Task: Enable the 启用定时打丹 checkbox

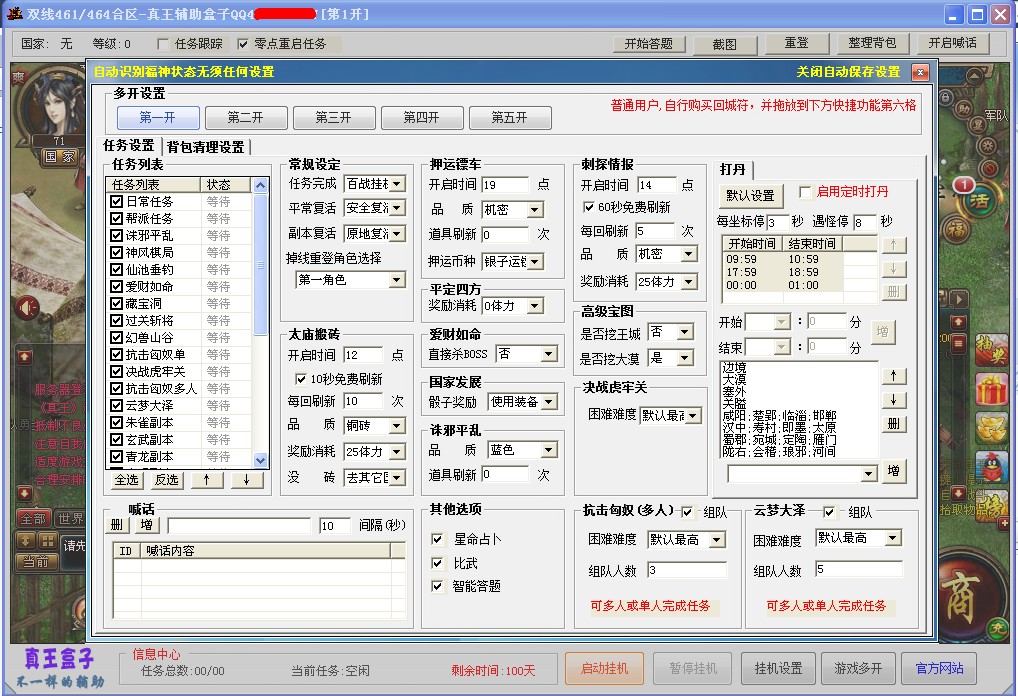Action: tap(805, 192)
